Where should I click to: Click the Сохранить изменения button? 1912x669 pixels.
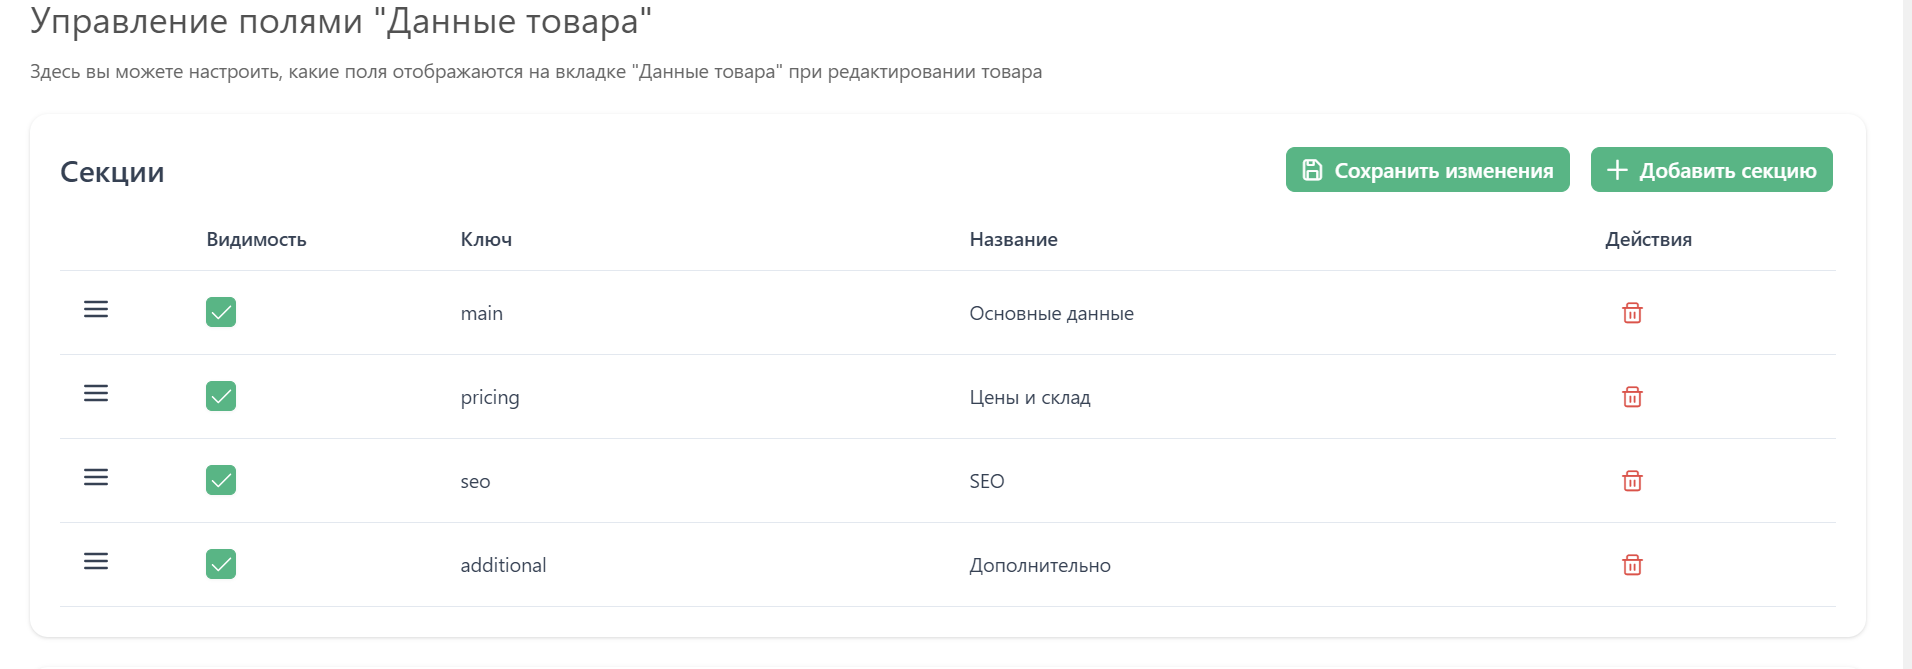pyautogui.click(x=1427, y=170)
